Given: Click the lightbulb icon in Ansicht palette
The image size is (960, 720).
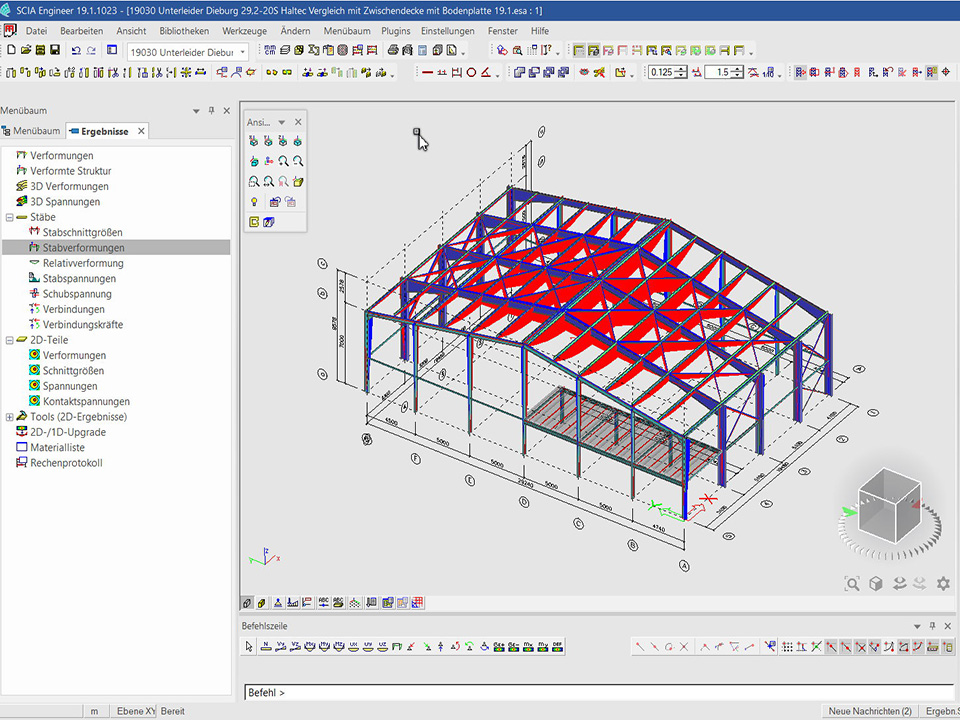Looking at the screenshot, I should coord(254,202).
